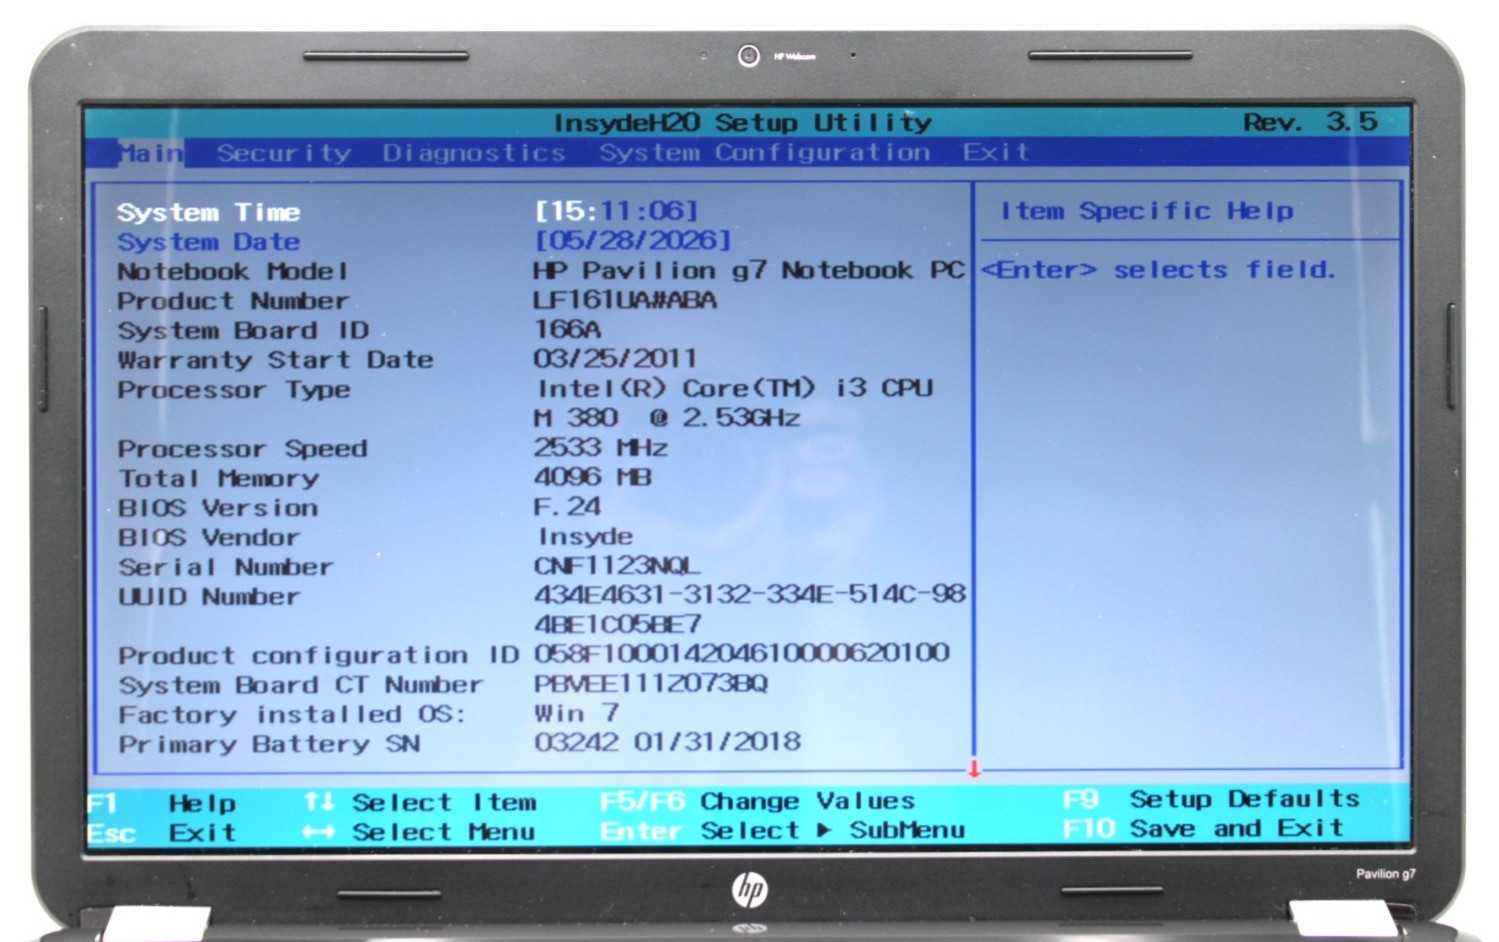Click the F.24 BIOS version value

coord(568,506)
